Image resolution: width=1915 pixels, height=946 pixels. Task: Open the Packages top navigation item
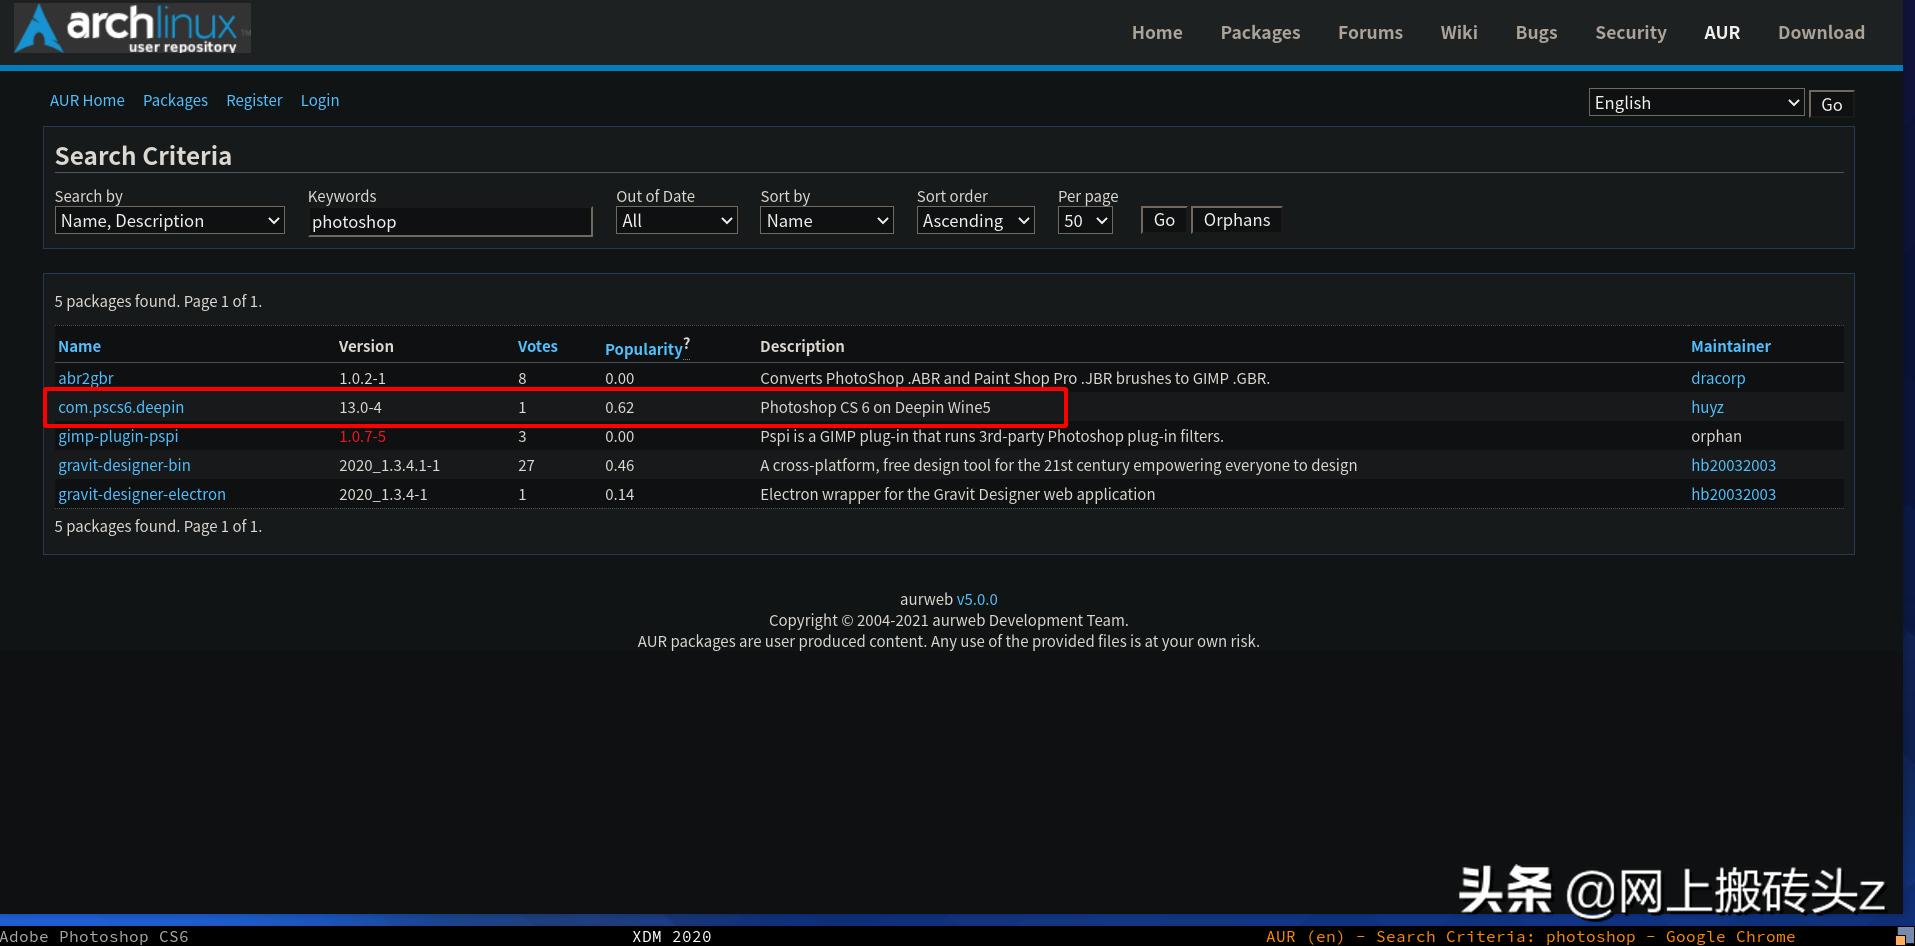pyautogui.click(x=1260, y=32)
